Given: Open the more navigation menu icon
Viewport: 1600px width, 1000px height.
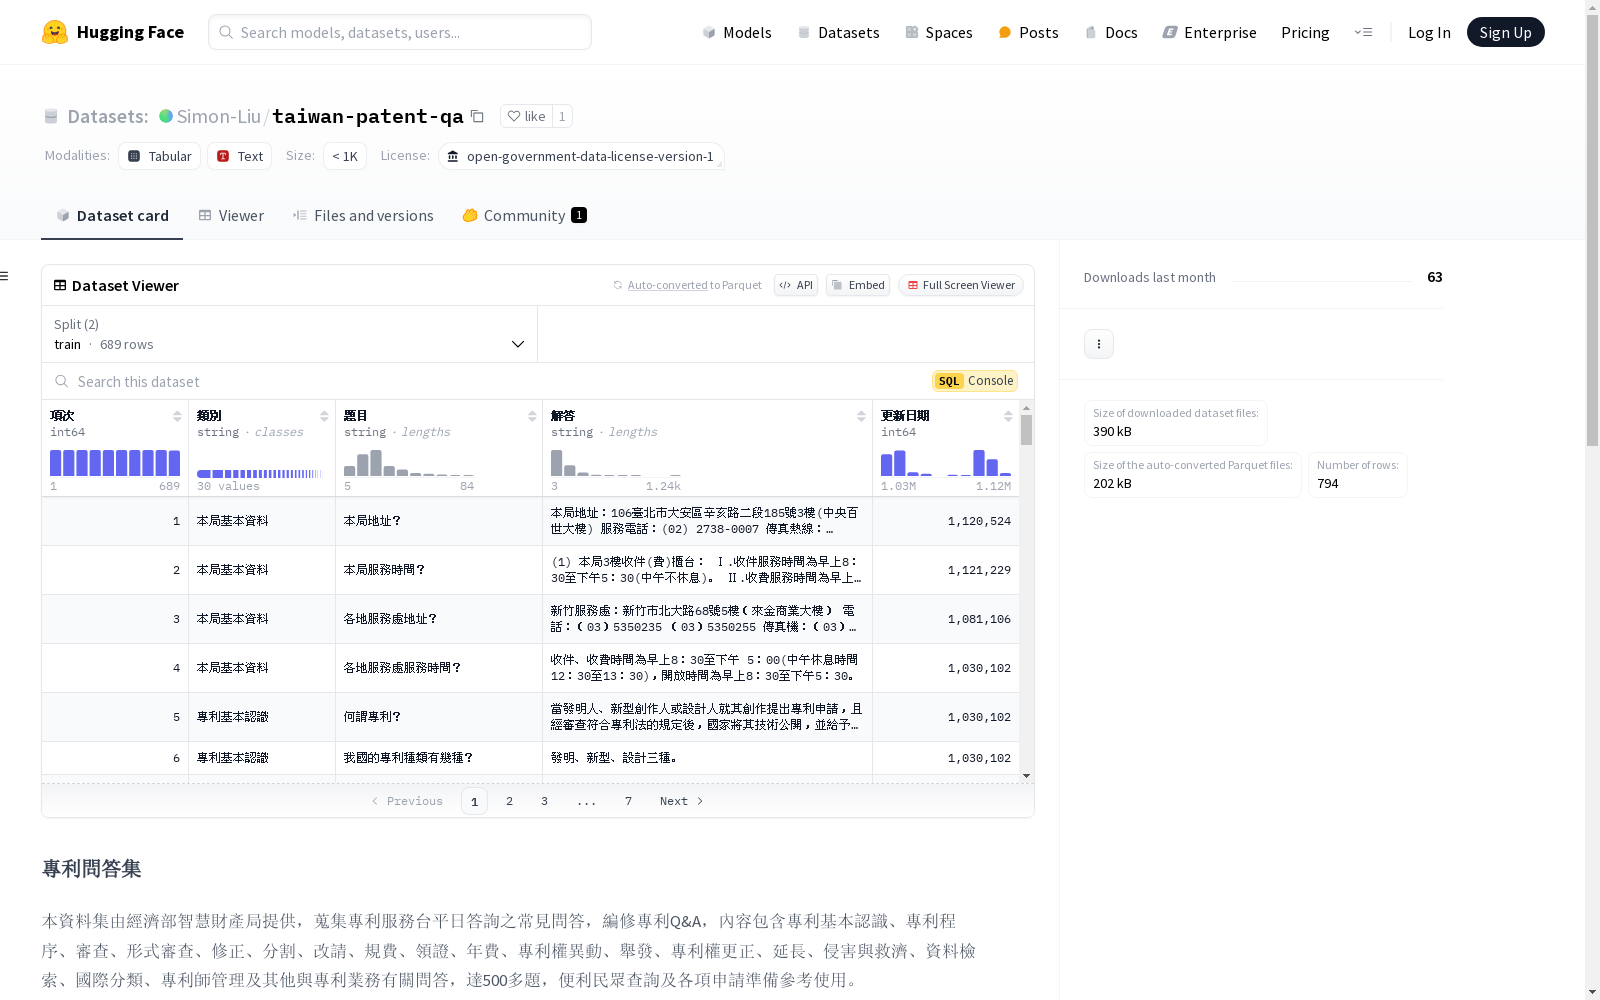Looking at the screenshot, I should pyautogui.click(x=1363, y=32).
